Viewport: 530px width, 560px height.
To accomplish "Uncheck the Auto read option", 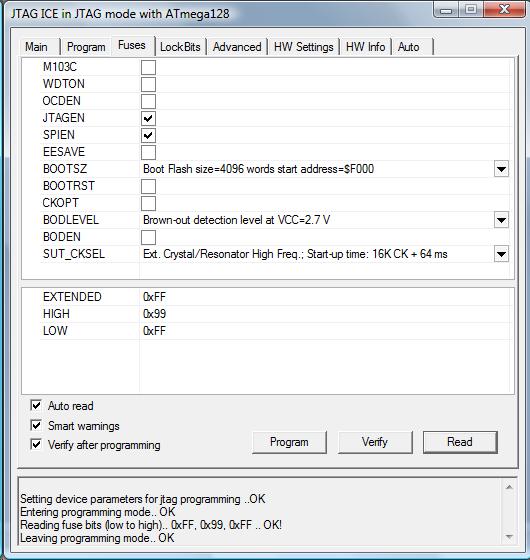I will pos(36,405).
